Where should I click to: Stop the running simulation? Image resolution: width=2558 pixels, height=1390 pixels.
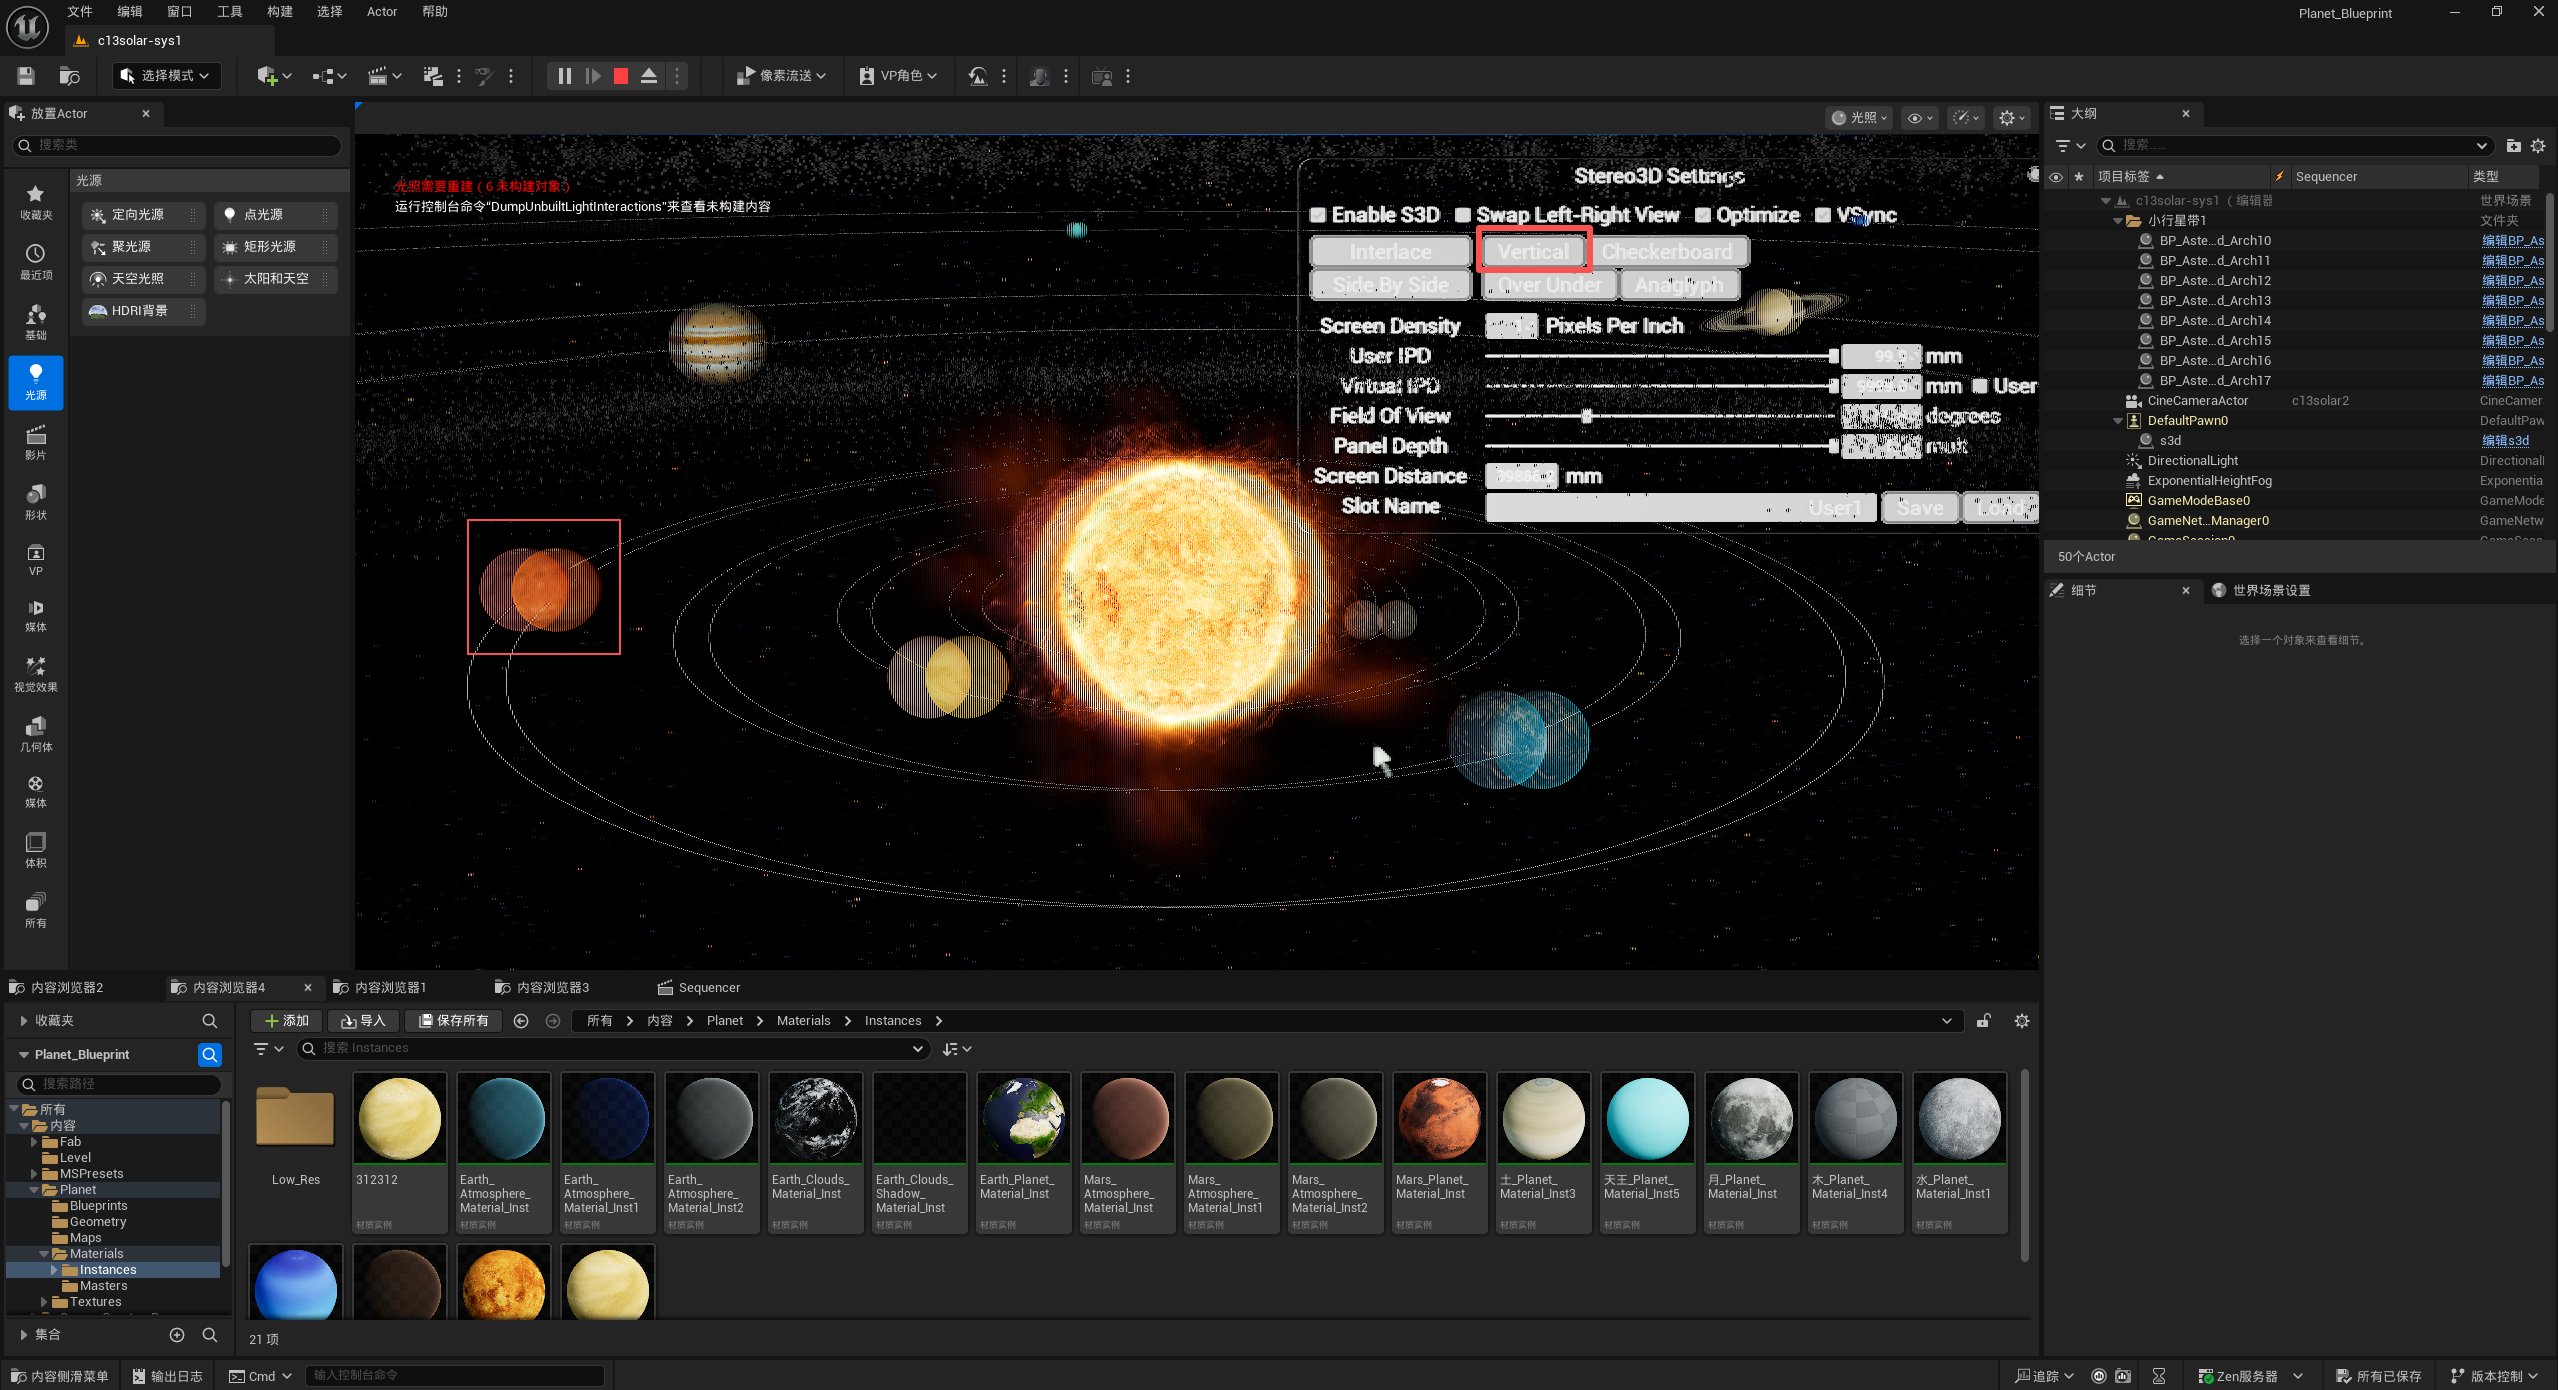pos(621,76)
